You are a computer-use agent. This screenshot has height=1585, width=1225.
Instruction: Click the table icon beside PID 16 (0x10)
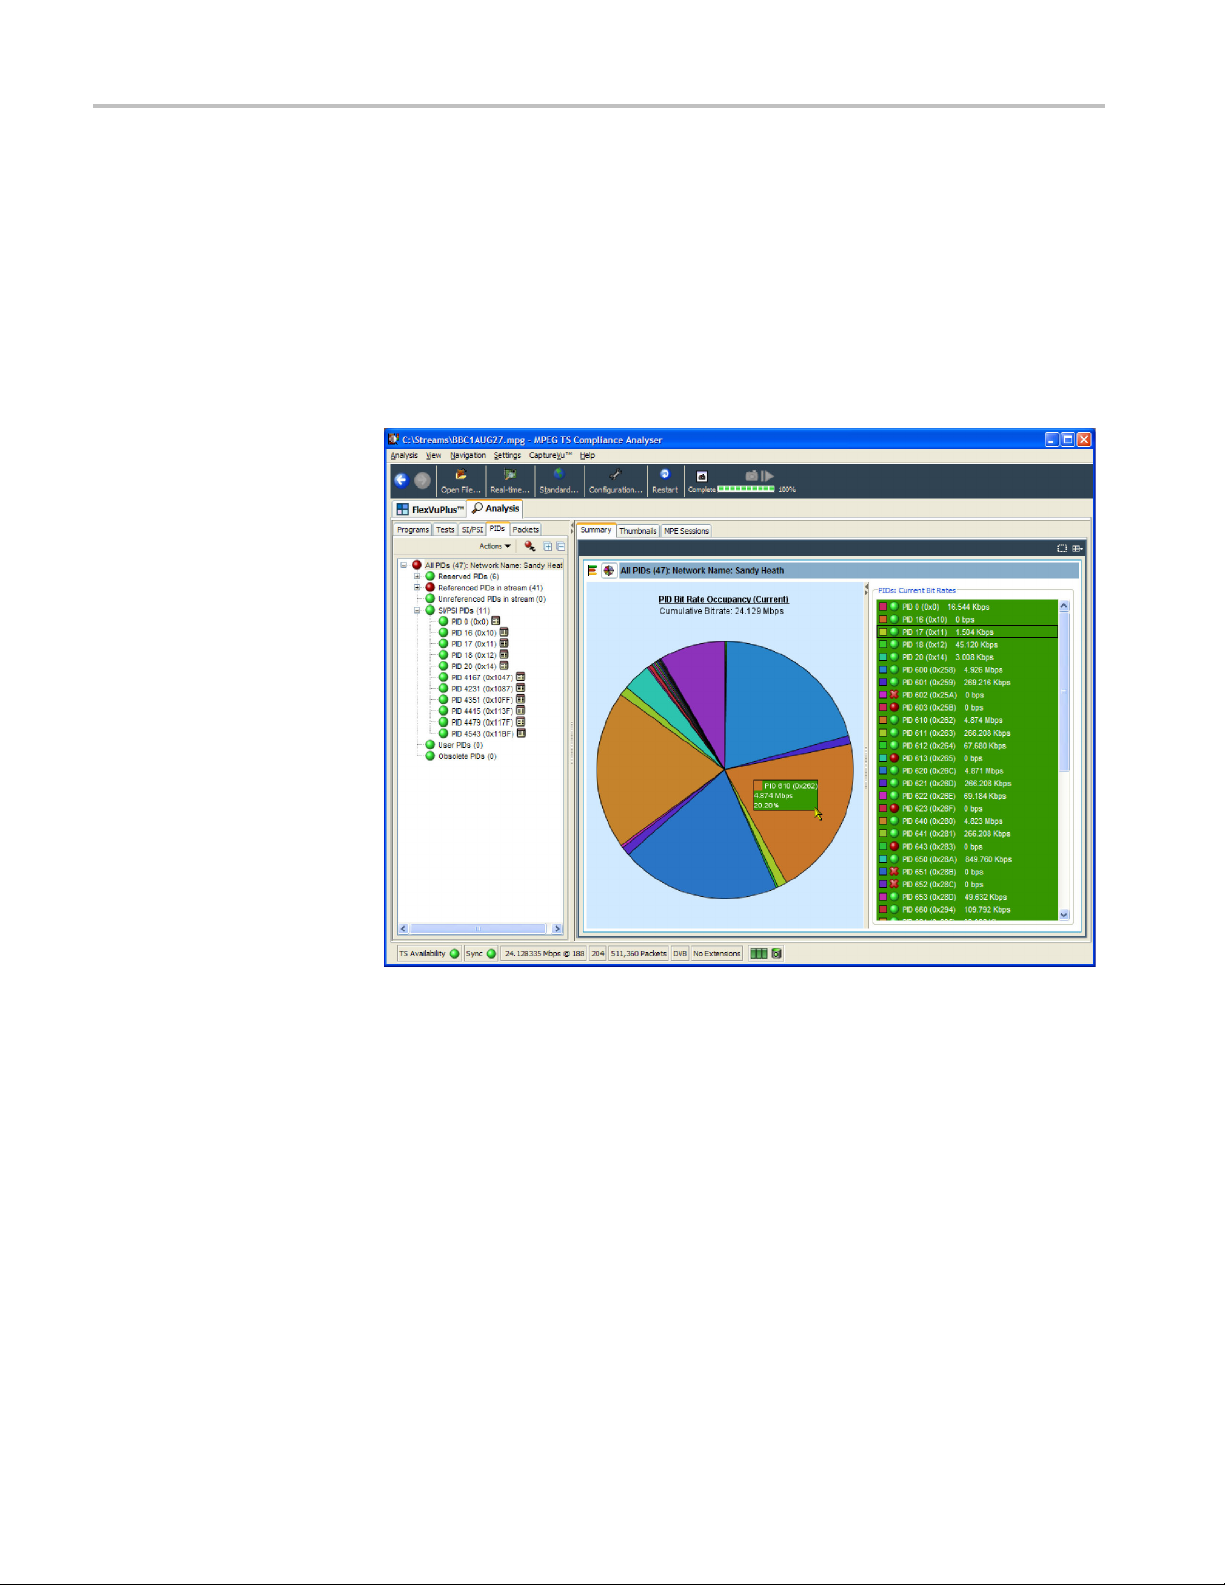(504, 632)
